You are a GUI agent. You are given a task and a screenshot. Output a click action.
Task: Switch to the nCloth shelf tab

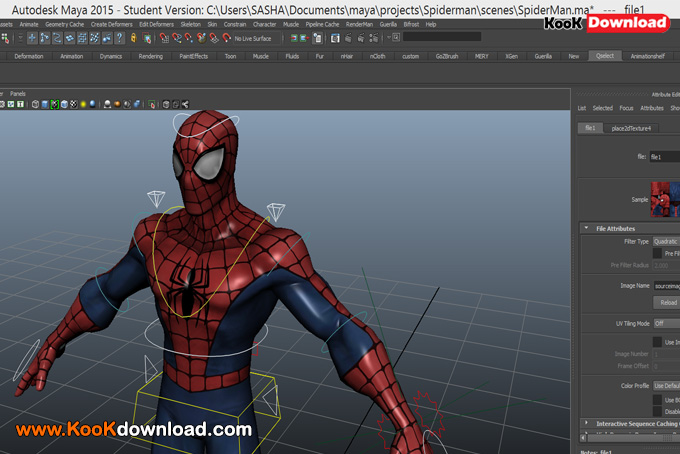click(377, 56)
